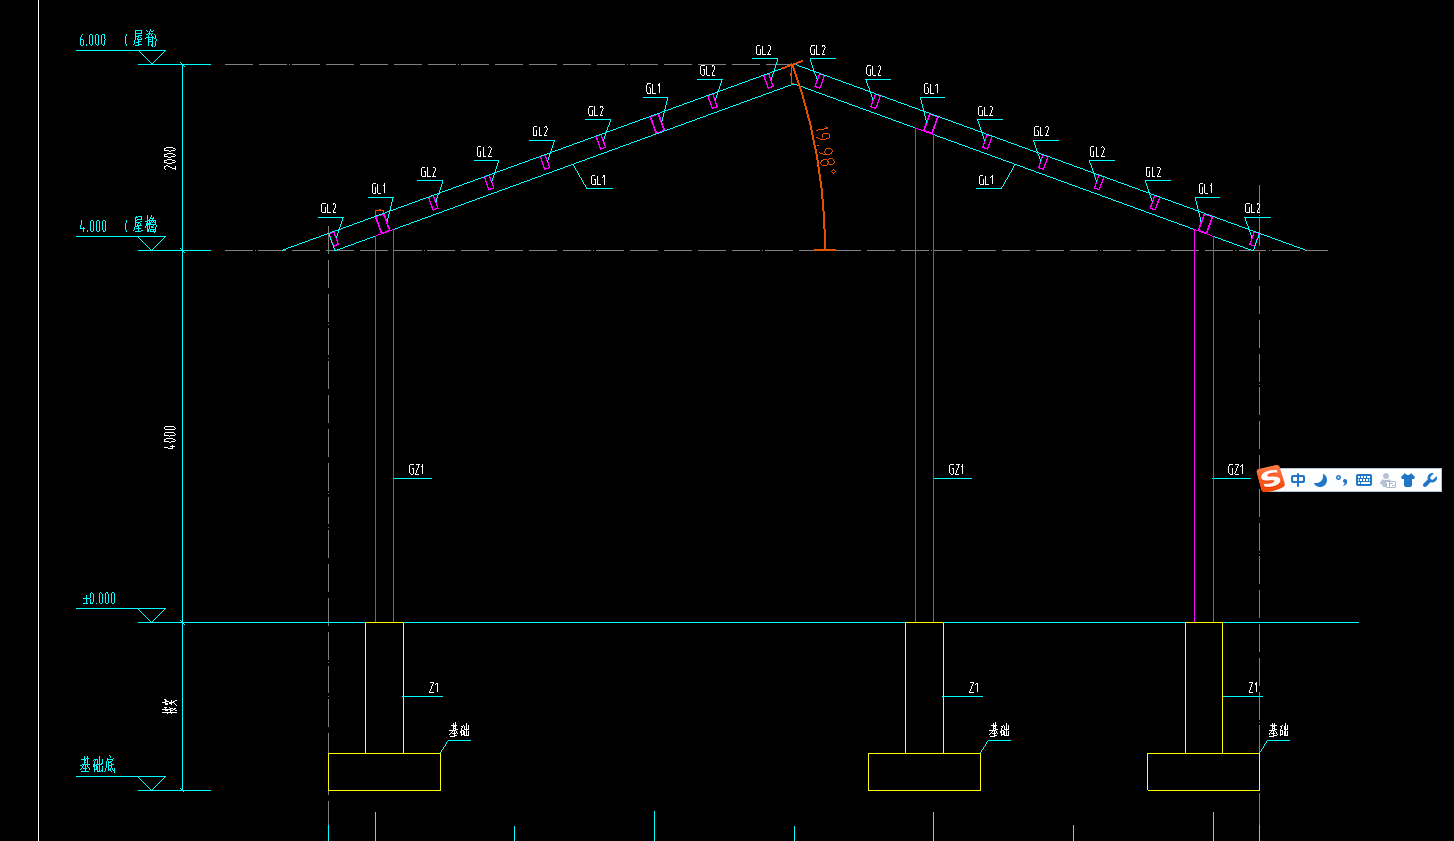Select the orange 19.98° angle dimension text
The width and height of the screenshot is (1454, 841).
pyautogui.click(x=826, y=149)
